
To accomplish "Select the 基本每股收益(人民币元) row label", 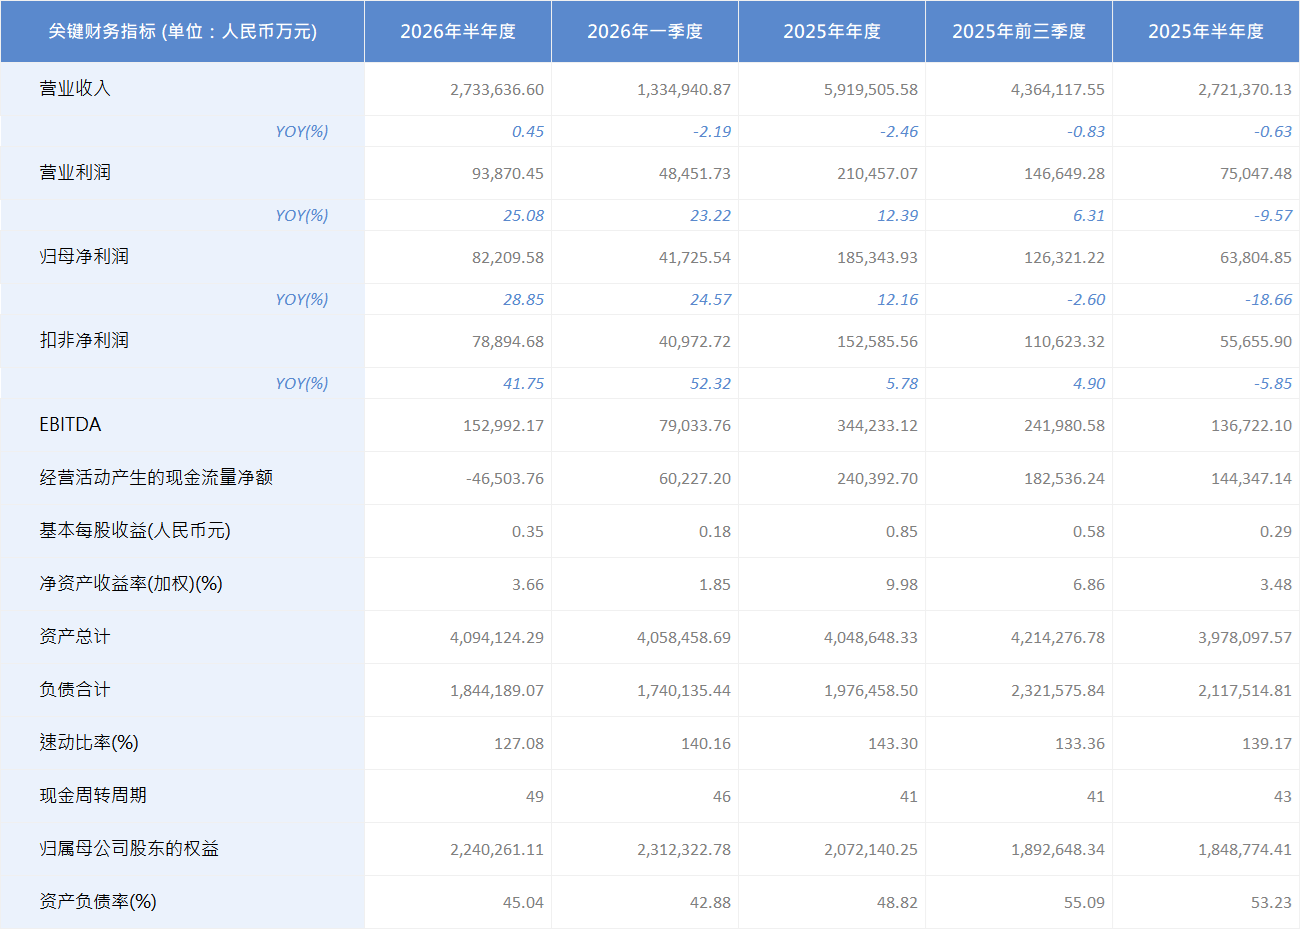I will 135,531.
